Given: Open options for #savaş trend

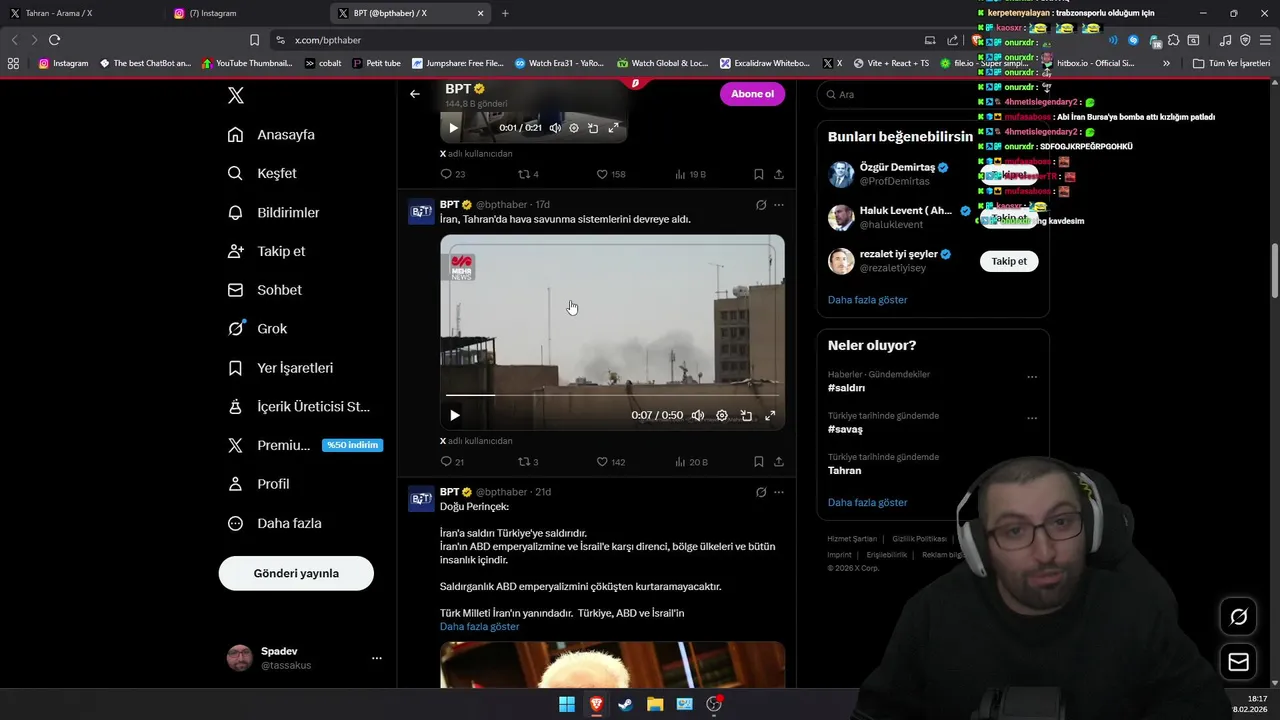Looking at the screenshot, I should [1032, 418].
